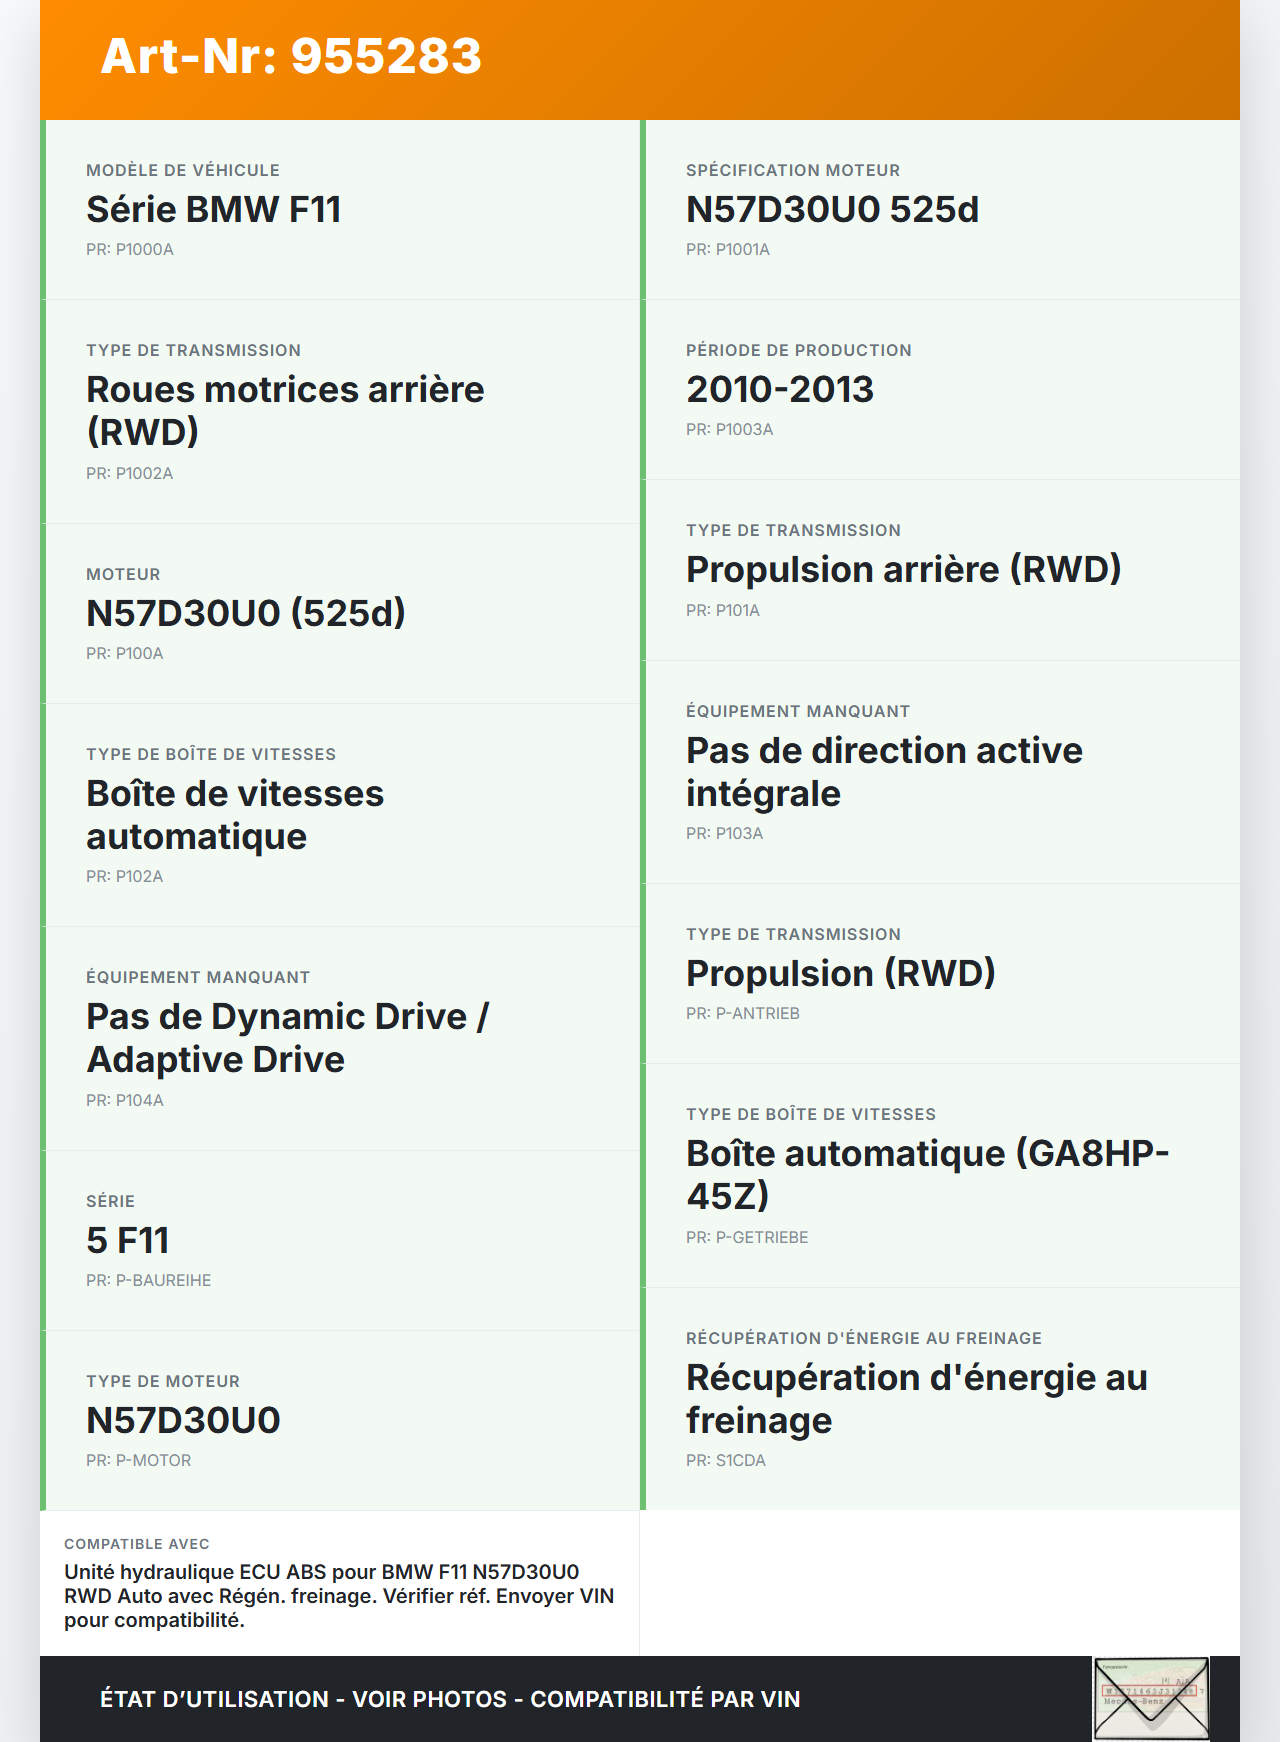Click the PR: P-GETRIEBE code label
This screenshot has height=1742, width=1280.
tap(747, 1237)
